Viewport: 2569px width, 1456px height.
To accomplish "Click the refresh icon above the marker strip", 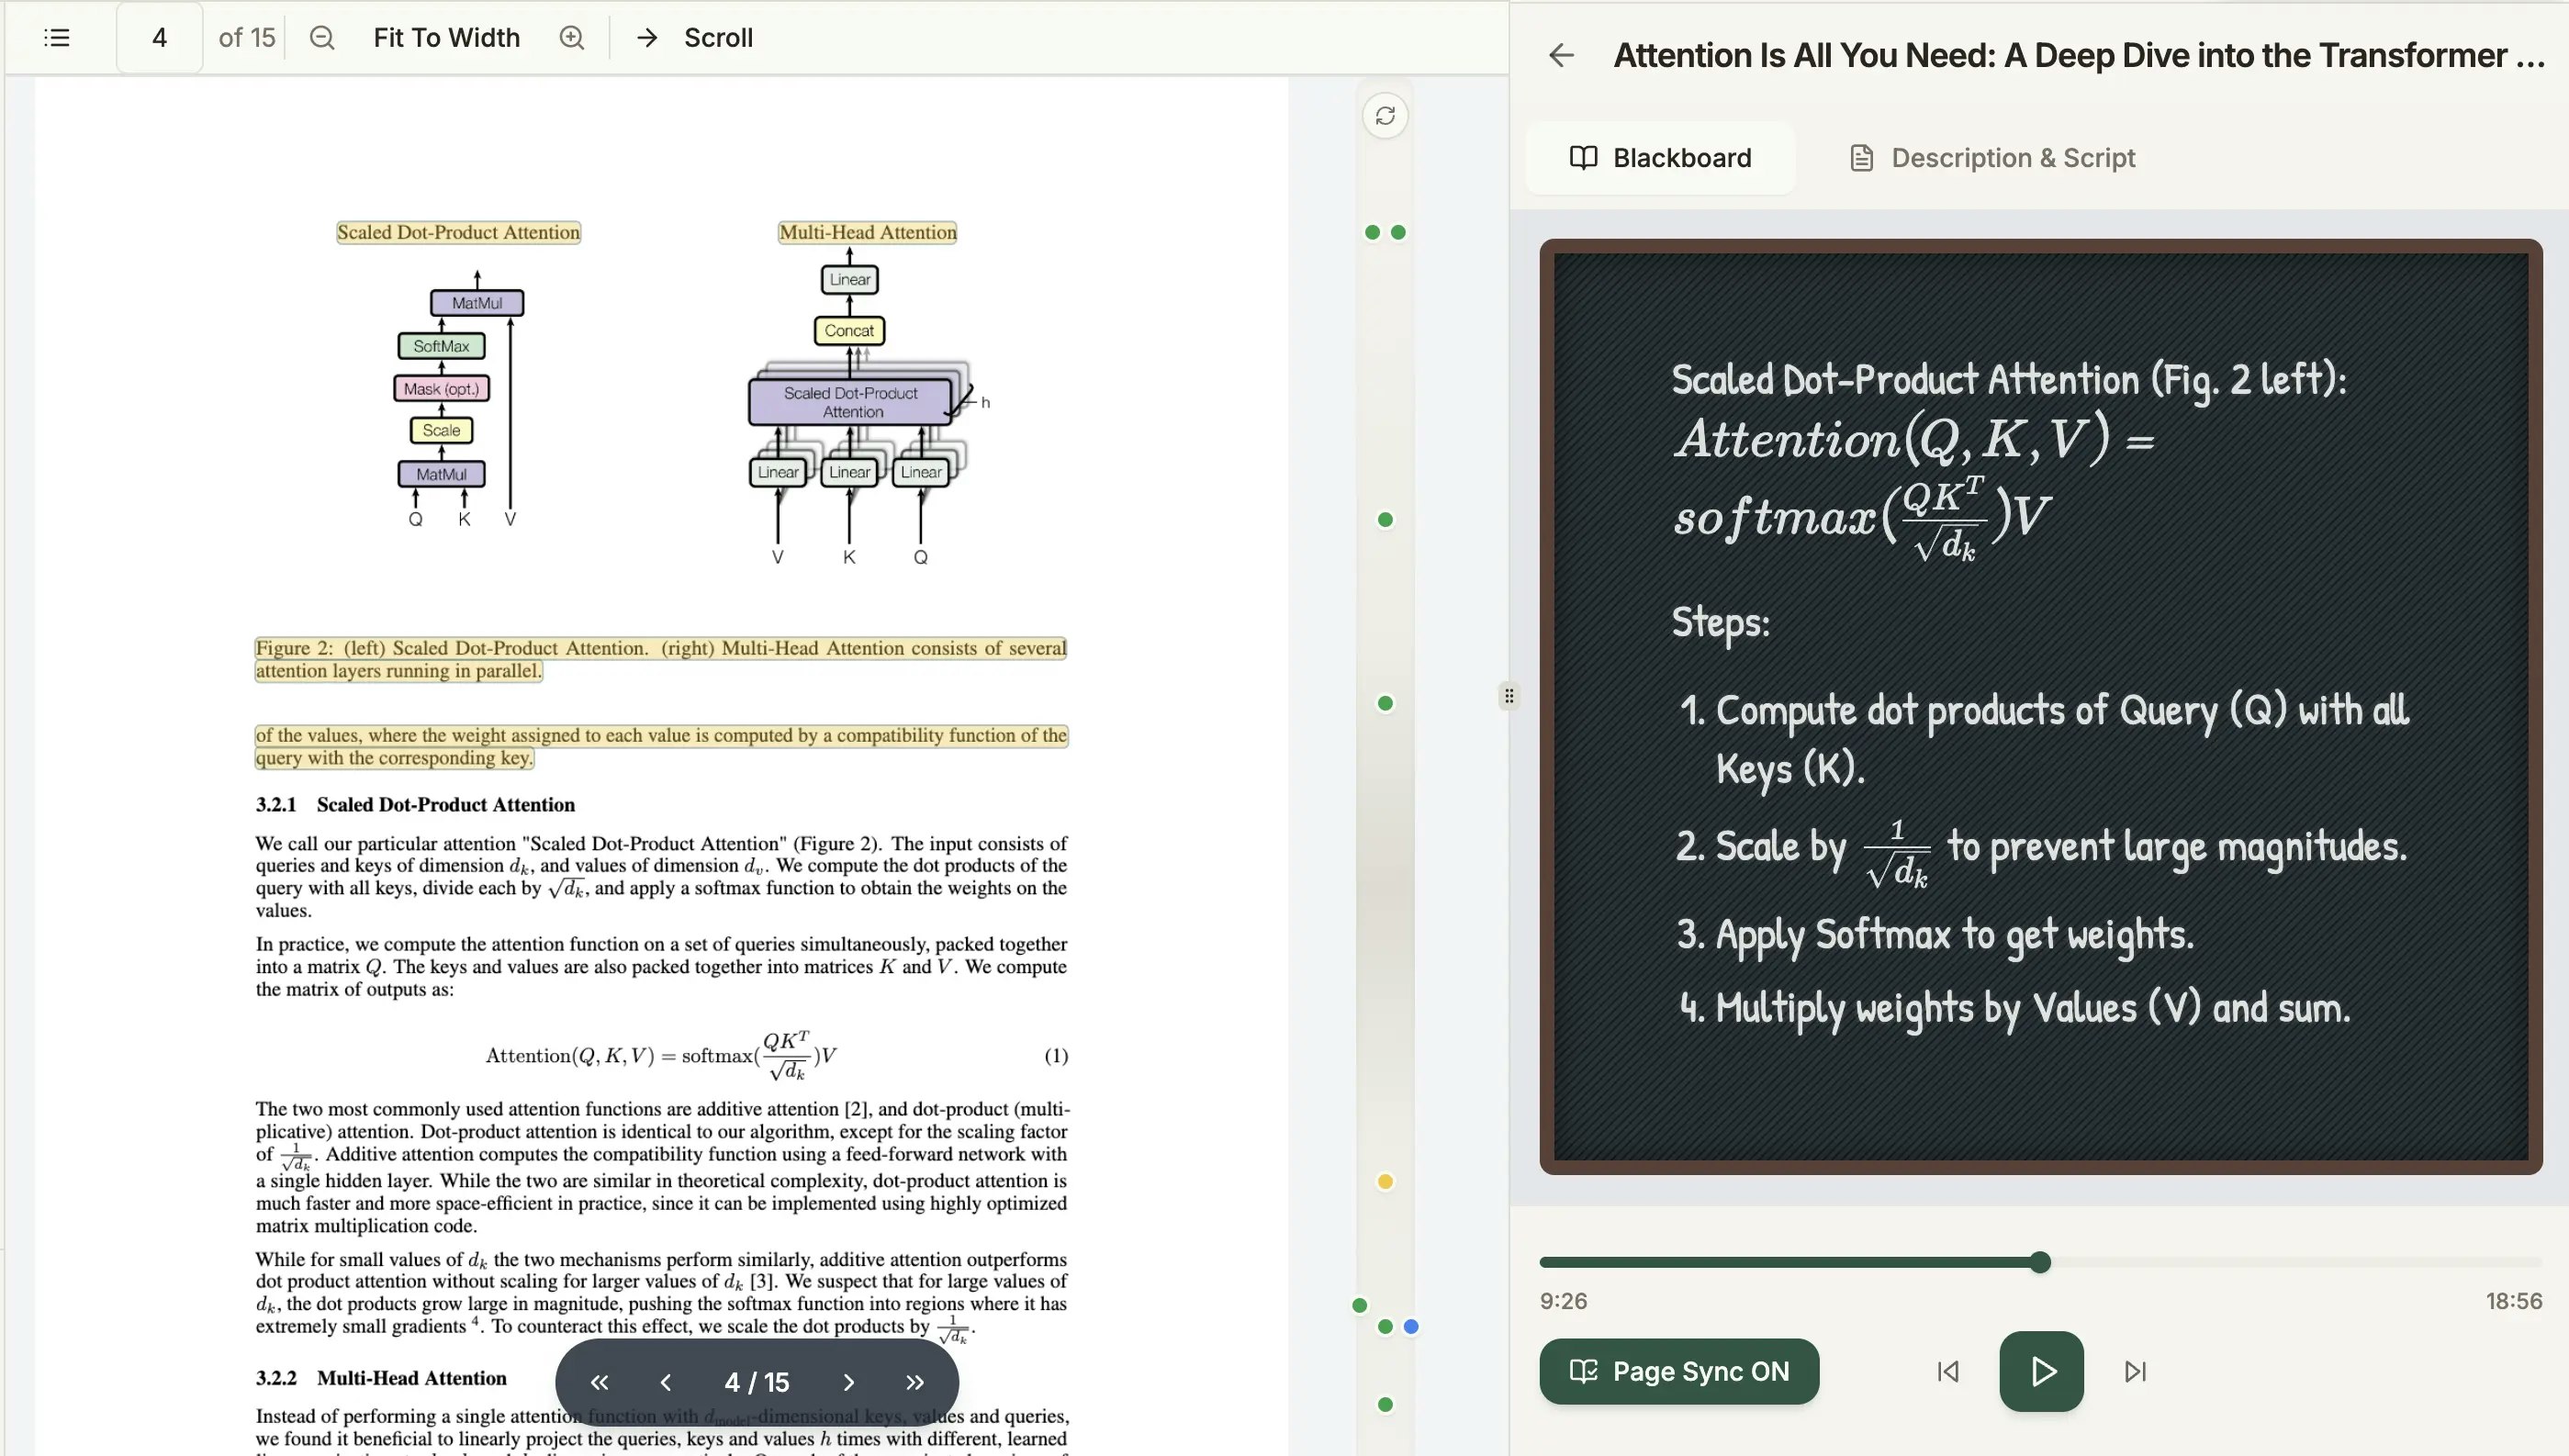I will click(x=1385, y=116).
